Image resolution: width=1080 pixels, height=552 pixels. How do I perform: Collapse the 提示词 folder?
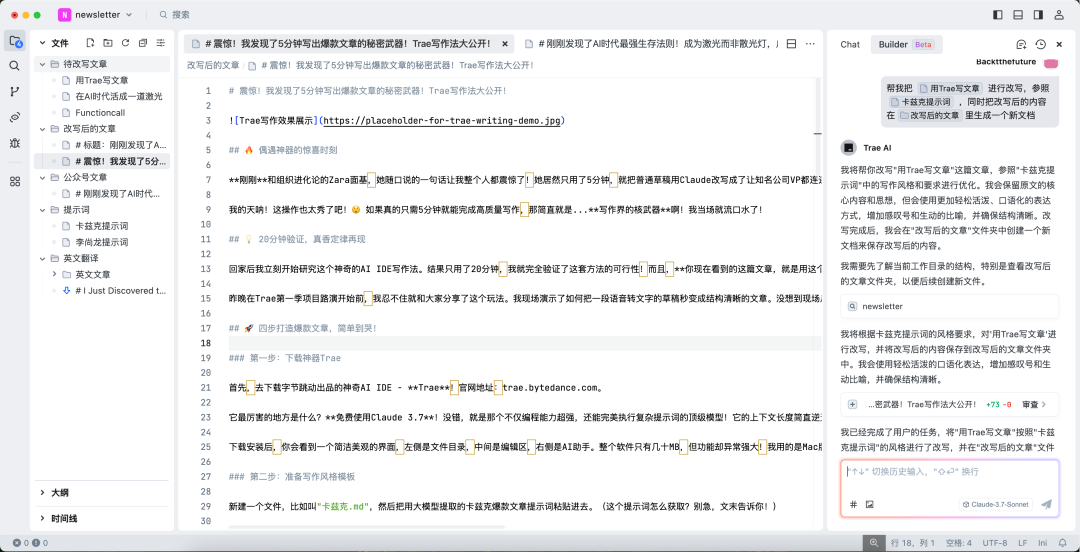coord(42,209)
